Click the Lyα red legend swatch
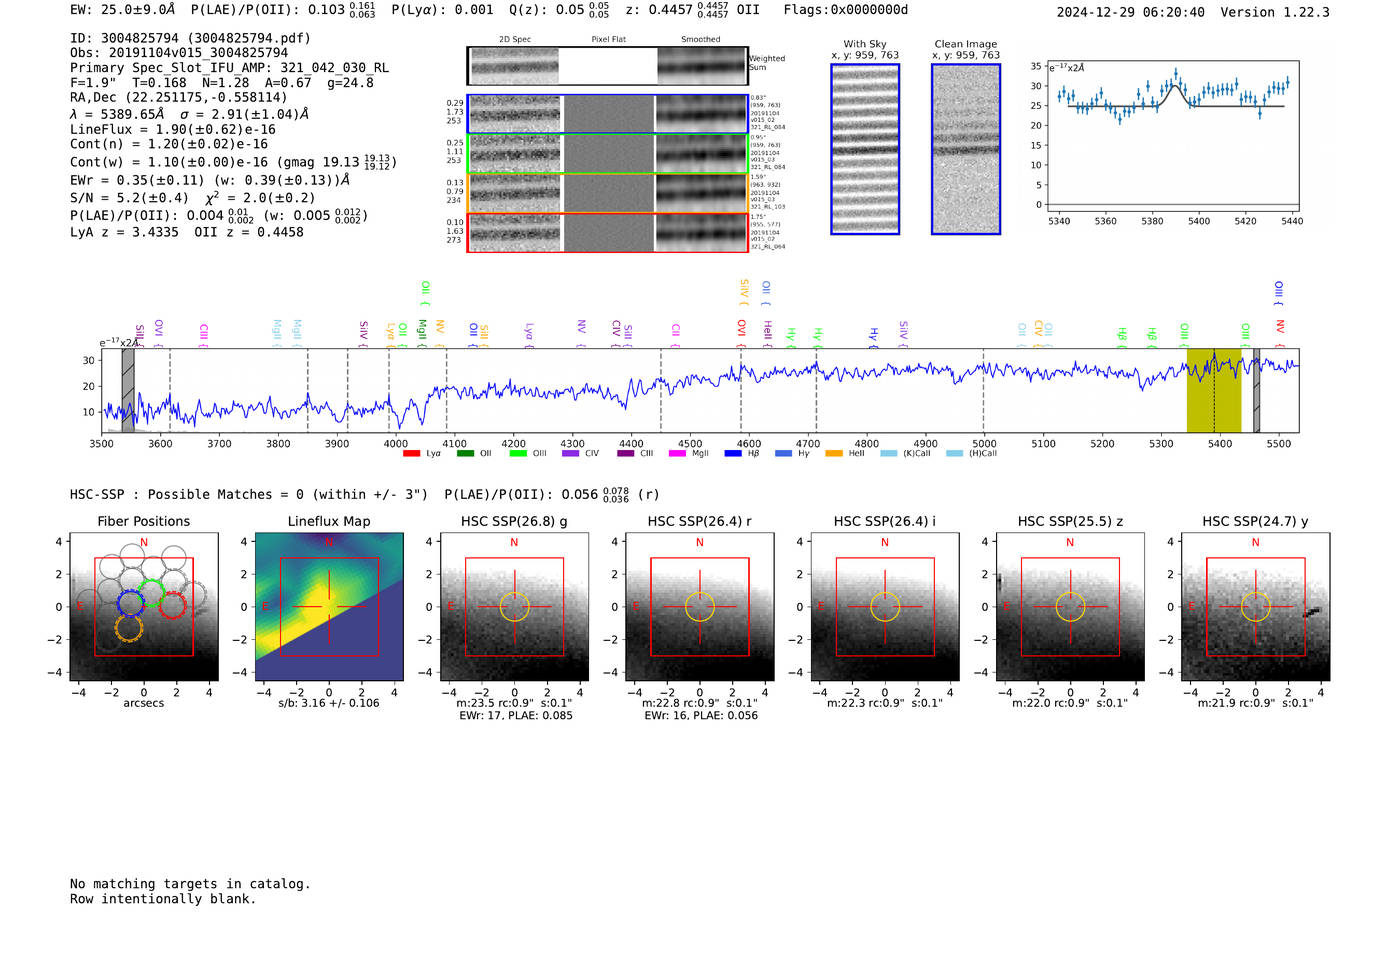 [x=411, y=454]
